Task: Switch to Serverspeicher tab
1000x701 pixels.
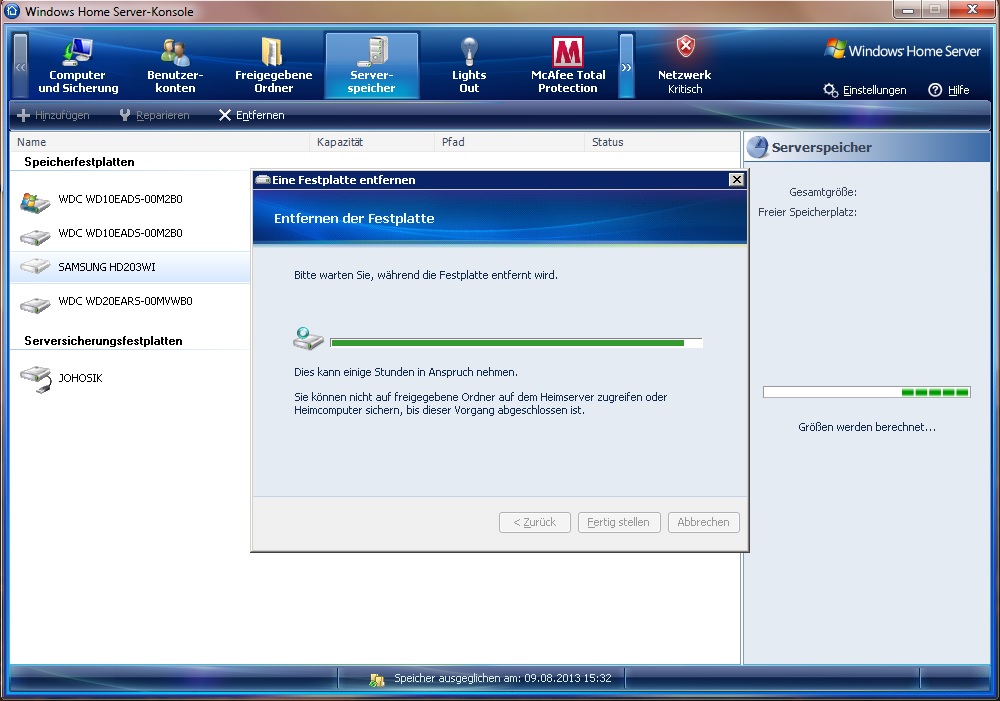Action: 372,66
